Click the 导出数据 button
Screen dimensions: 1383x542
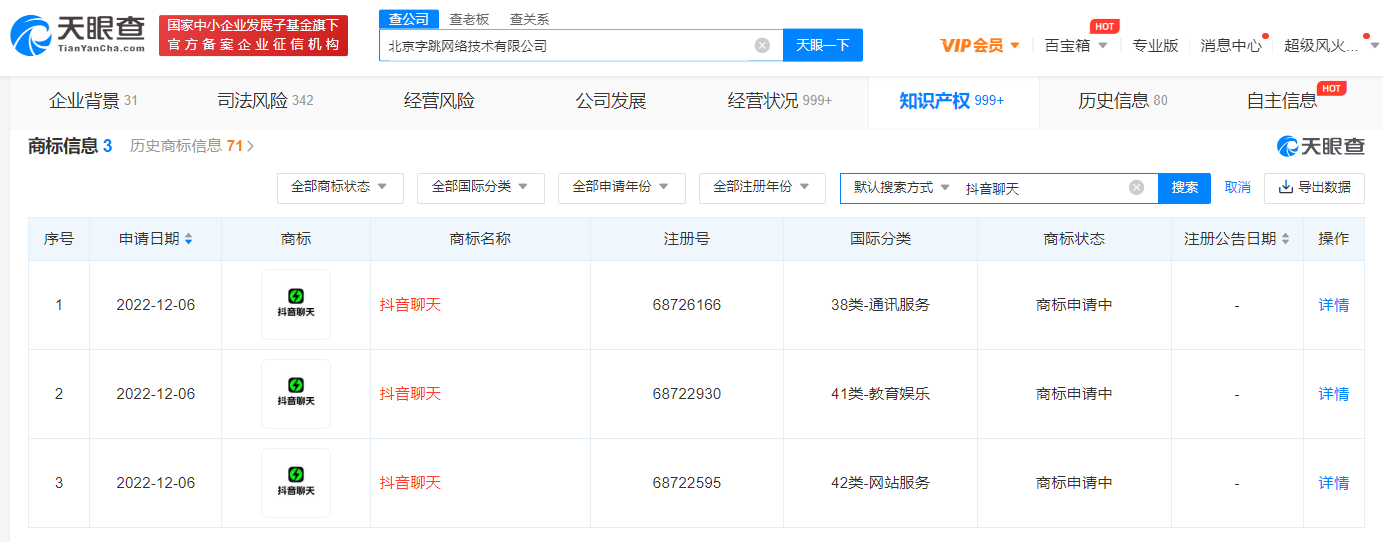pos(1314,188)
